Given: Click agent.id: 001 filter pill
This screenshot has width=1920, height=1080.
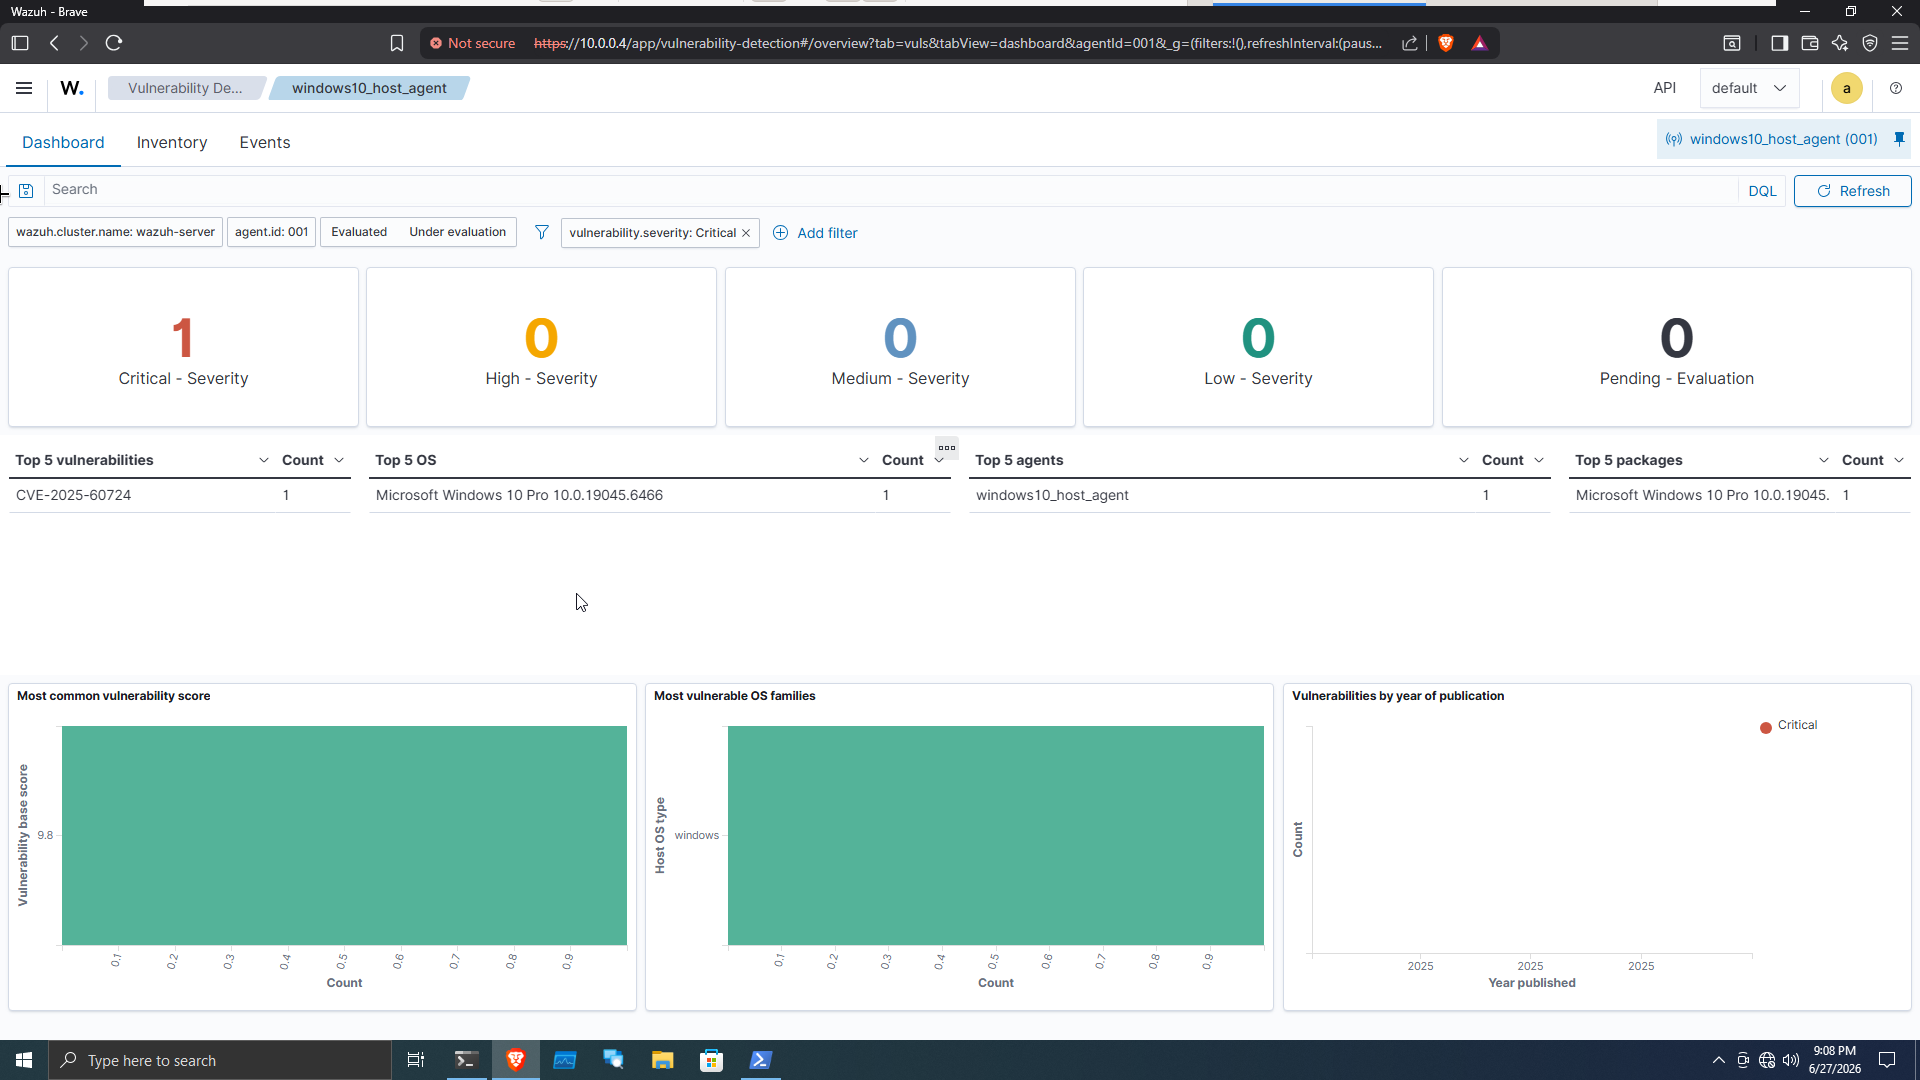Looking at the screenshot, I should (271, 232).
